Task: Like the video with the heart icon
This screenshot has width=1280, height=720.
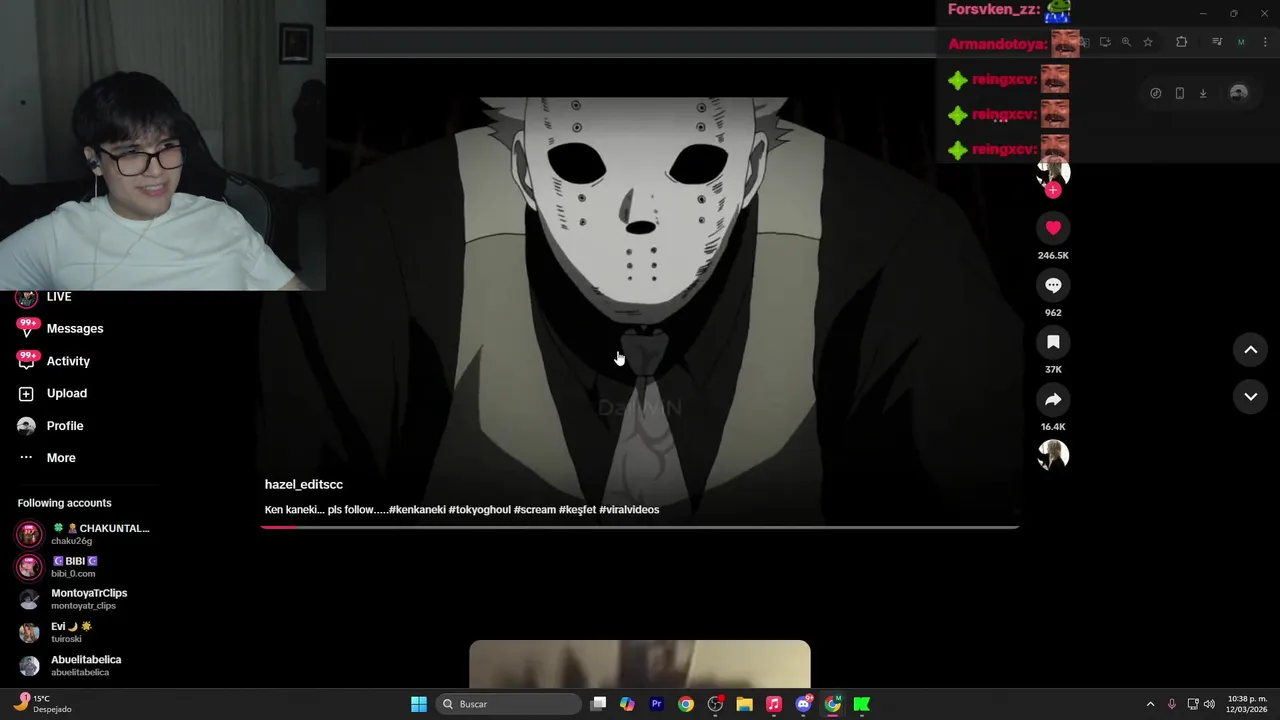Action: pyautogui.click(x=1053, y=228)
